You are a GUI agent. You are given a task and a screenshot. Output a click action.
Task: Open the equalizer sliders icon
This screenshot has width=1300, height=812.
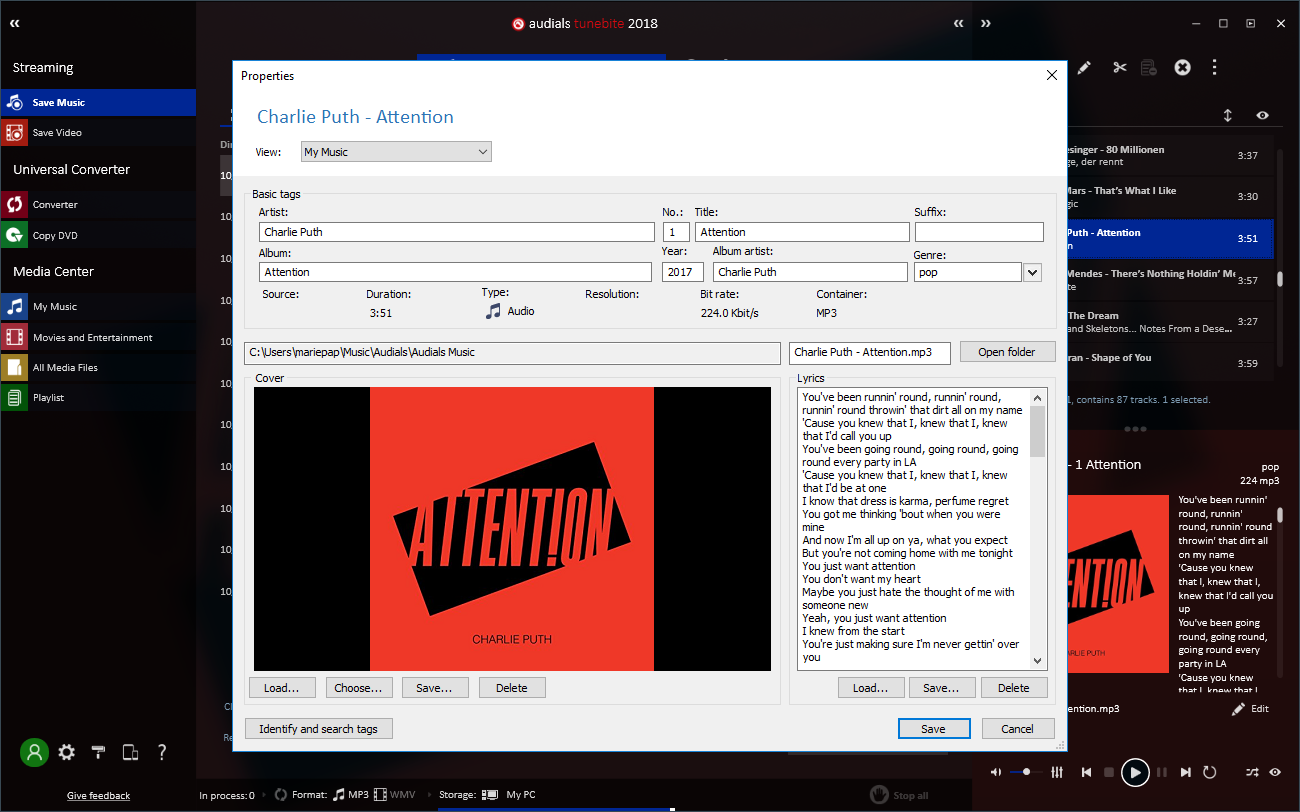1057,772
